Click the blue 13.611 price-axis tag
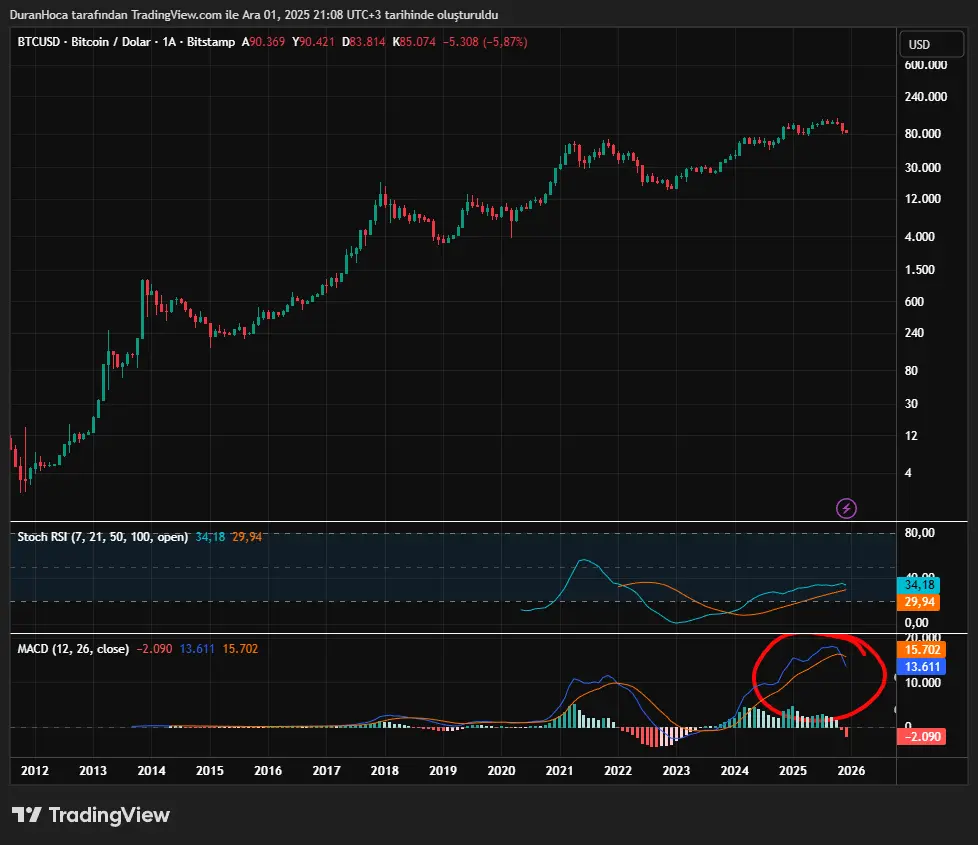 coord(921,666)
